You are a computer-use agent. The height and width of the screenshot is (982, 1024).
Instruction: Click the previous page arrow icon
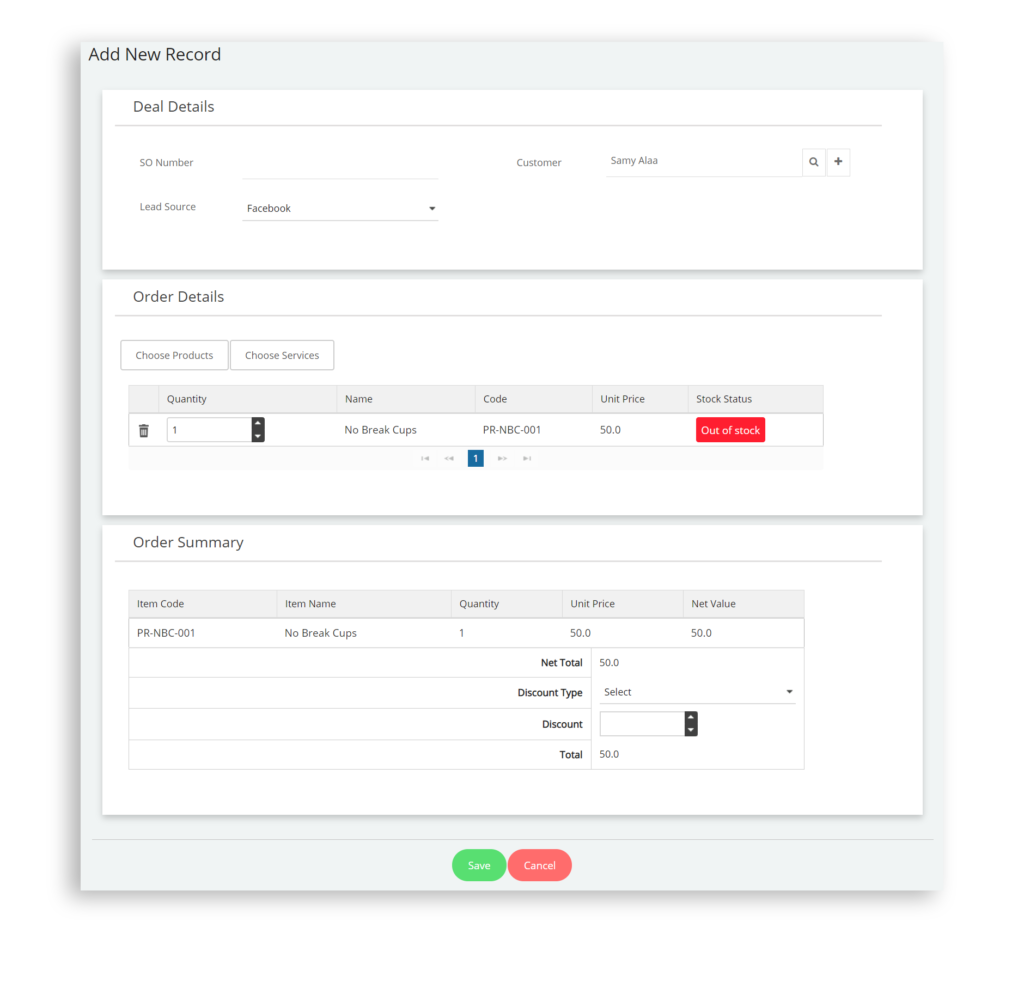coord(449,458)
